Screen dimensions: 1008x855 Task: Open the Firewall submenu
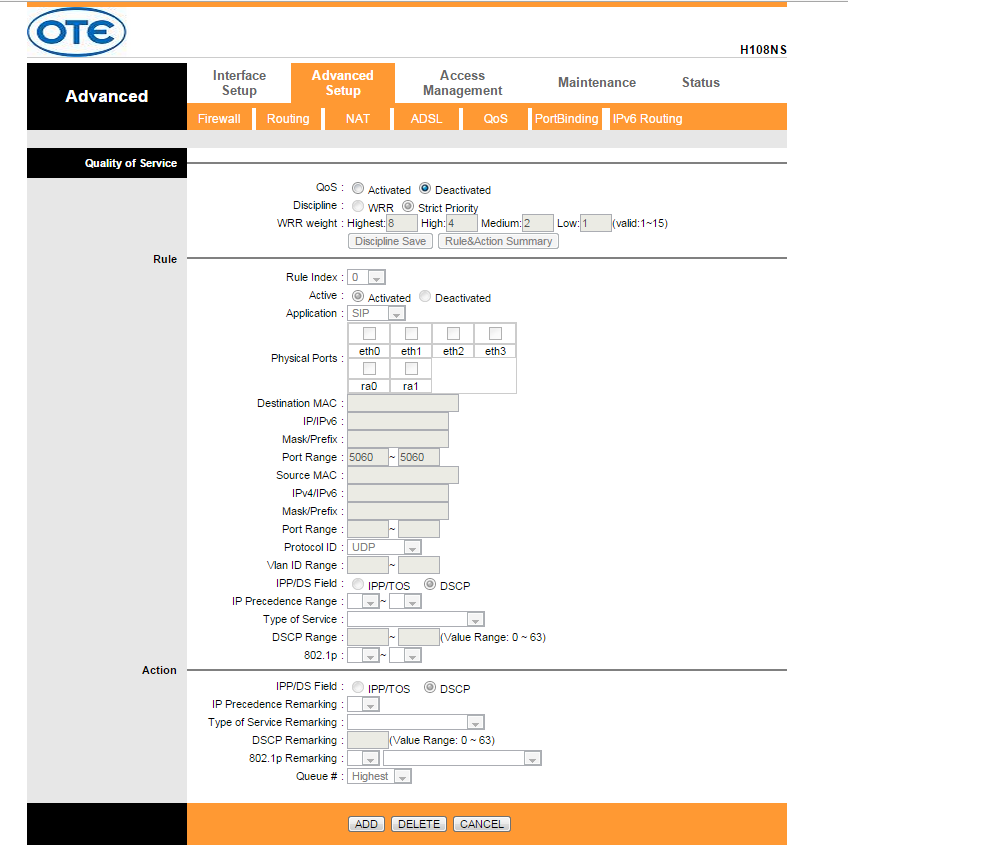click(219, 119)
